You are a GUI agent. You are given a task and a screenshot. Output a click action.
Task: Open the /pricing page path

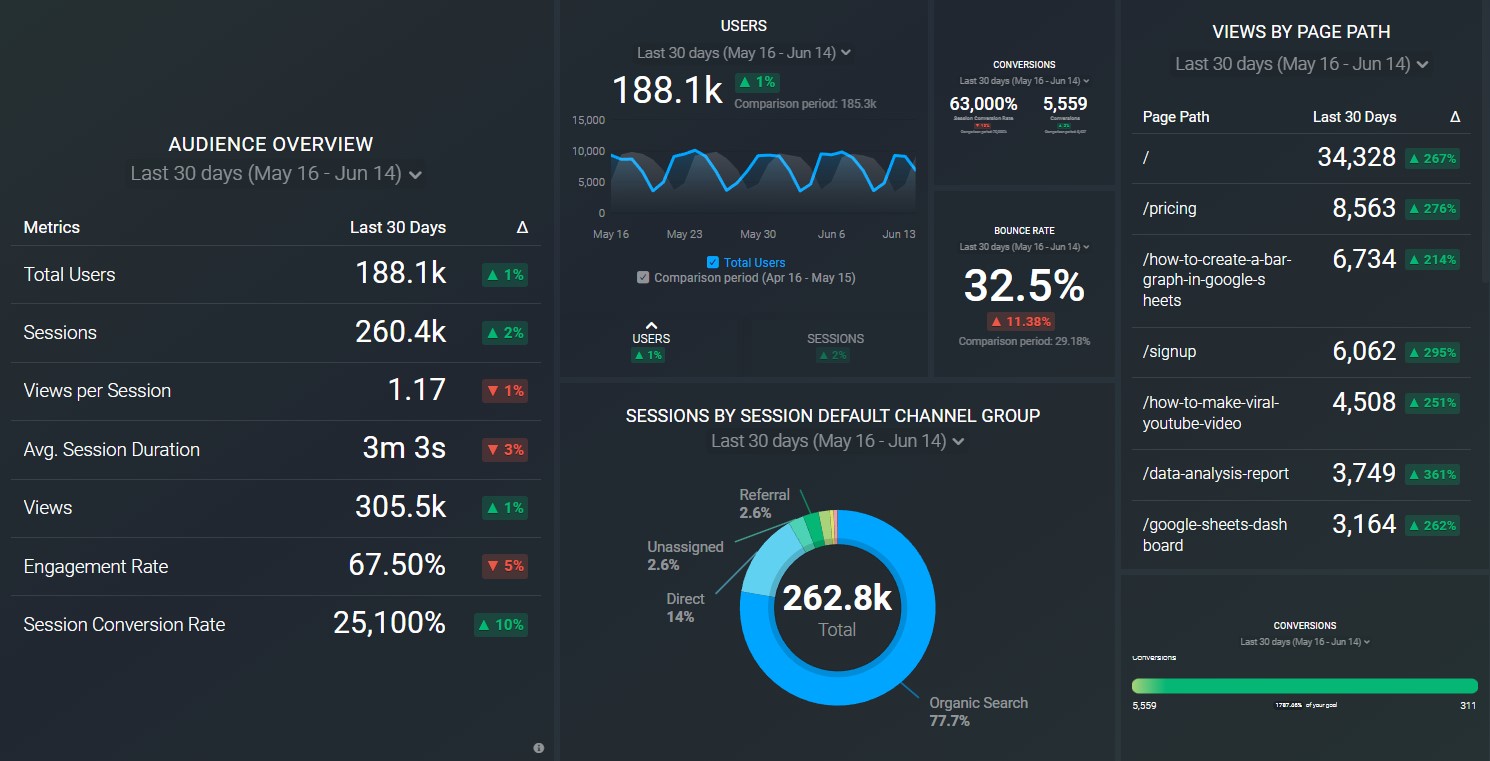click(1170, 209)
